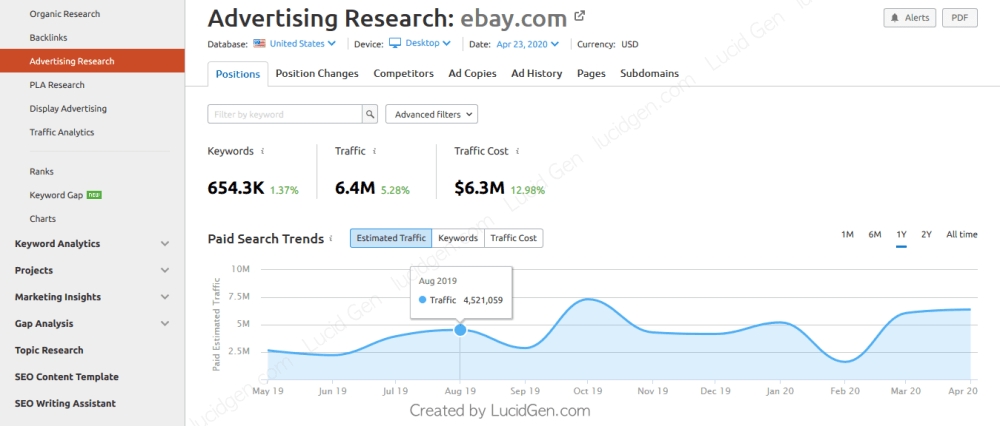1000x426 pixels.
Task: Open Topic Research in sidebar
Action: 49,350
